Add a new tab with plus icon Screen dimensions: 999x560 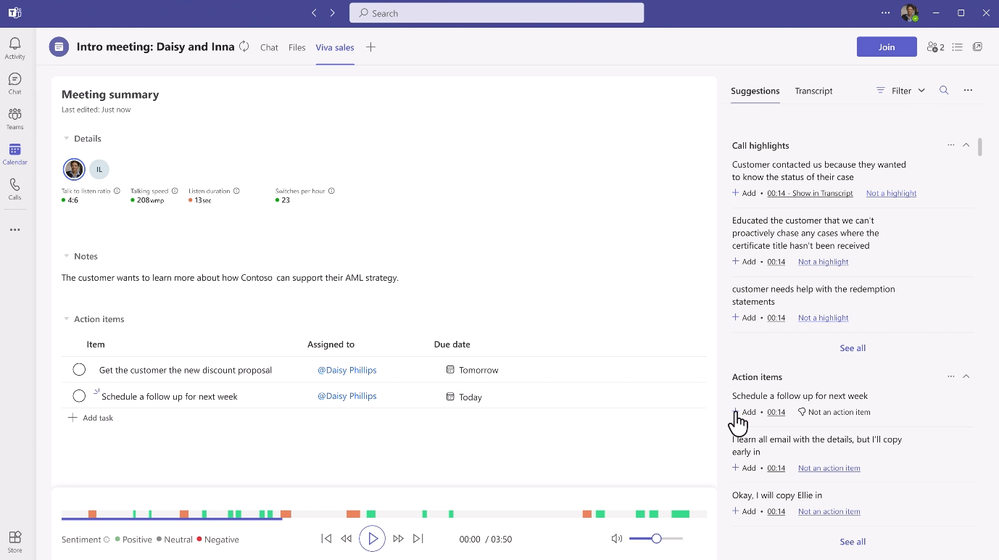[371, 47]
